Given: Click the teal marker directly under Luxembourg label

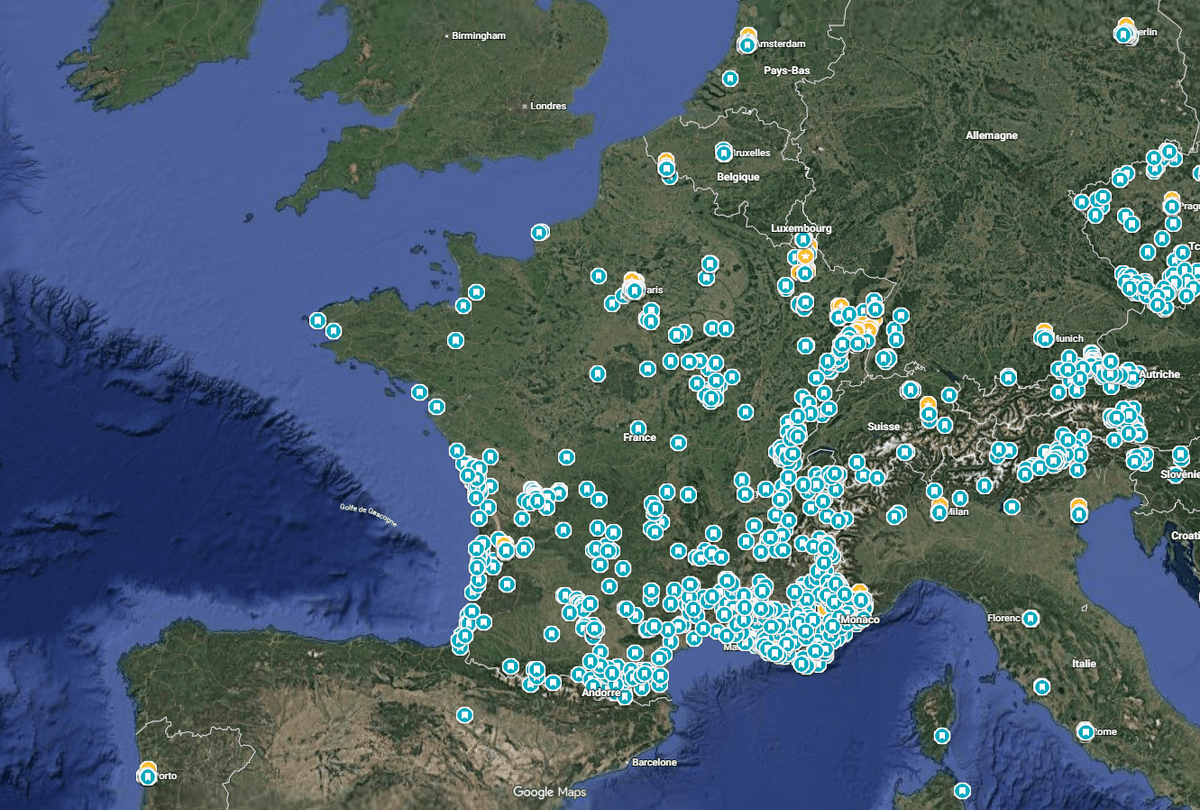Looking at the screenshot, I should point(802,241).
